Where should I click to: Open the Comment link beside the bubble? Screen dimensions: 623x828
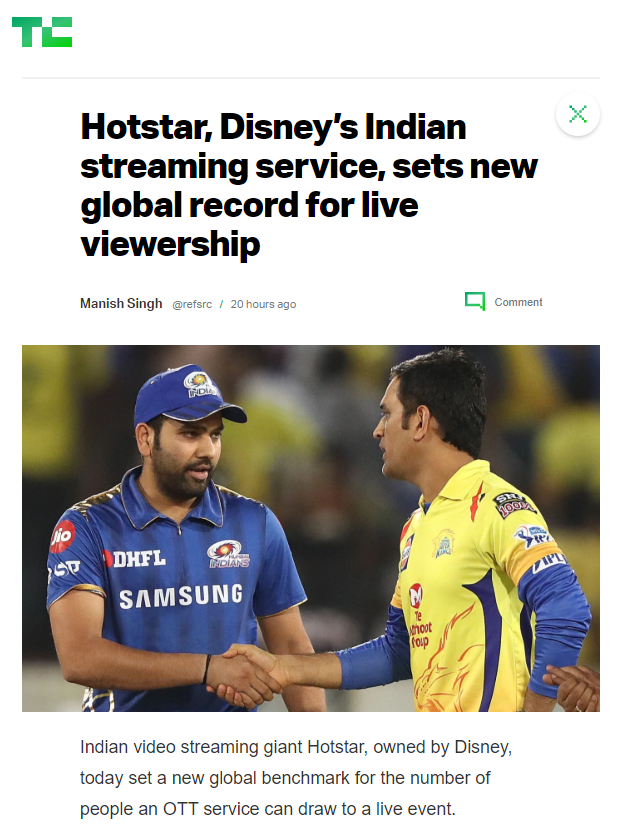tap(518, 302)
